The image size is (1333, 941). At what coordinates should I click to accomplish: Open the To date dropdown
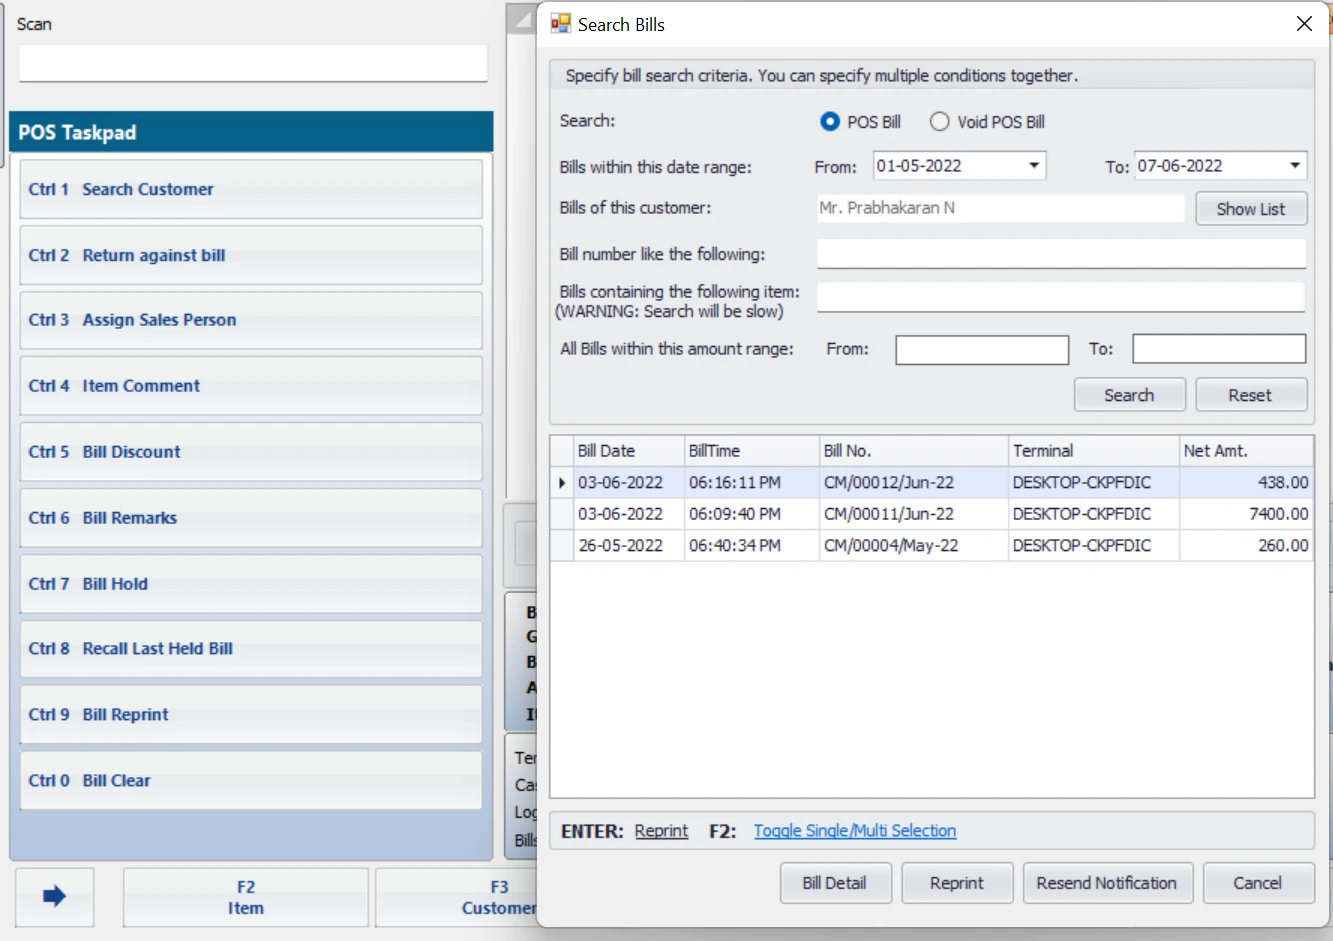coord(1295,166)
